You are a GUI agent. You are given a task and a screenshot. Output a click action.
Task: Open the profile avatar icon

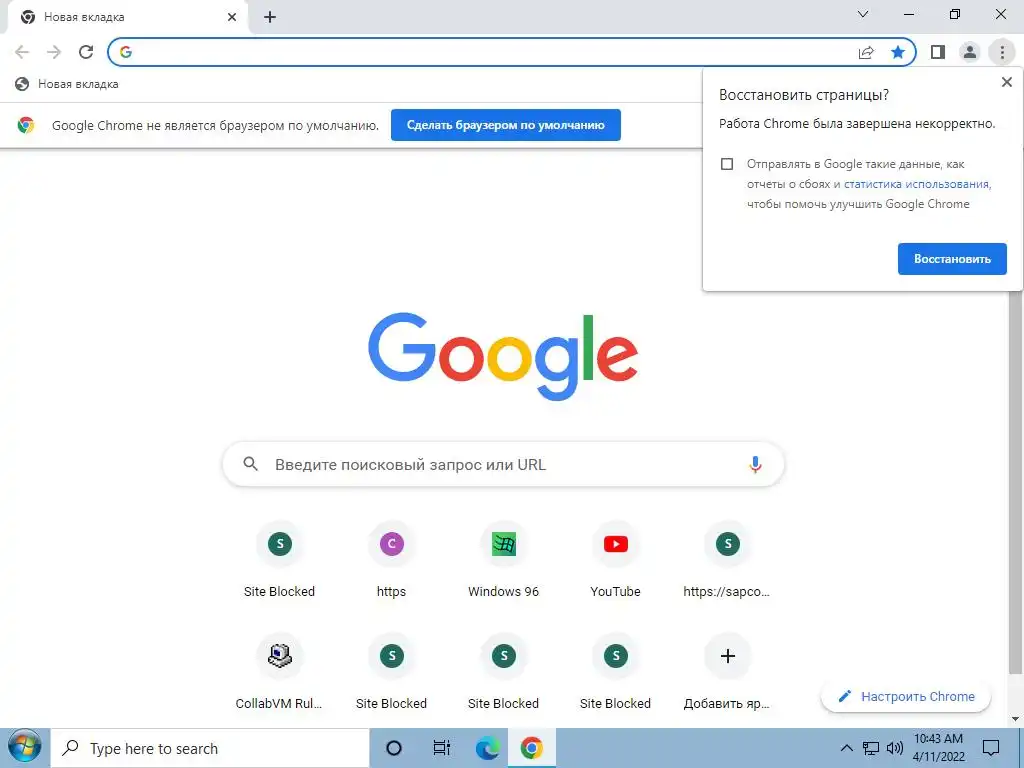pyautogui.click(x=970, y=52)
